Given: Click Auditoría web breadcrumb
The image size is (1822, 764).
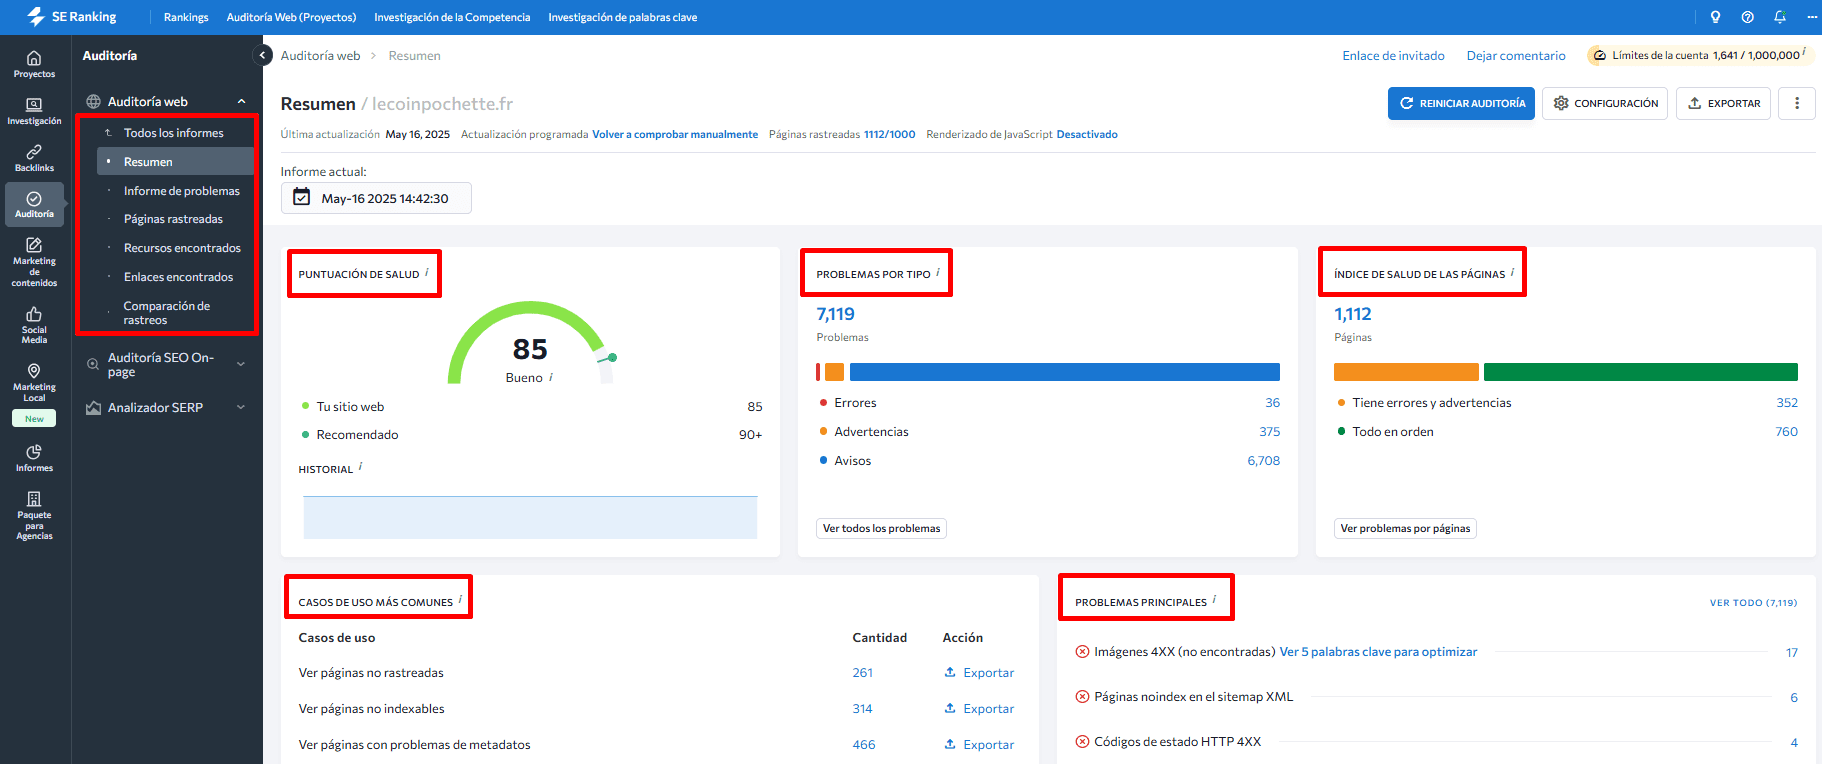Looking at the screenshot, I should click(320, 56).
